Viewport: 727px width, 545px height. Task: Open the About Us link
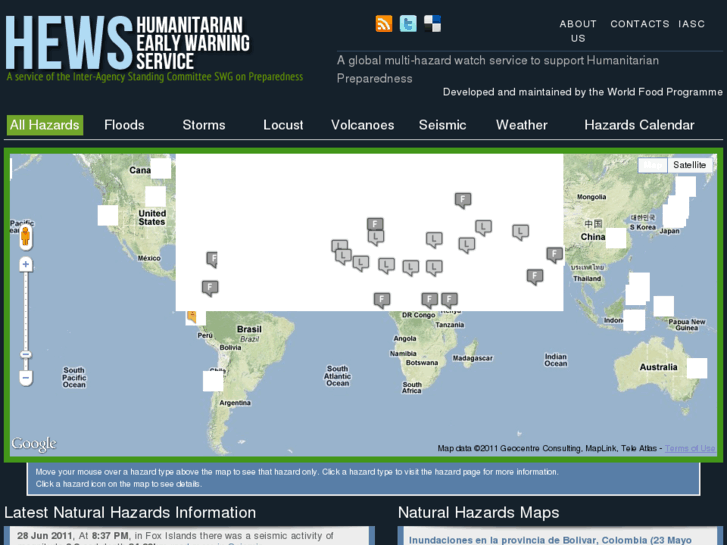pyautogui.click(x=578, y=31)
